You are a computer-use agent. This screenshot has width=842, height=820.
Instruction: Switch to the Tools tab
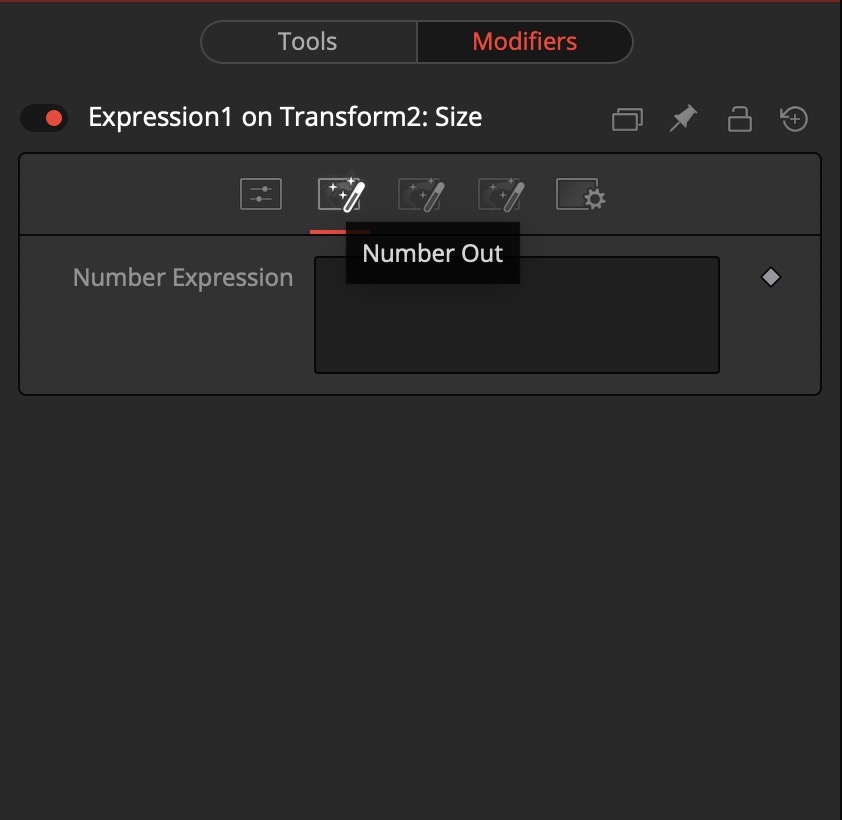308,42
